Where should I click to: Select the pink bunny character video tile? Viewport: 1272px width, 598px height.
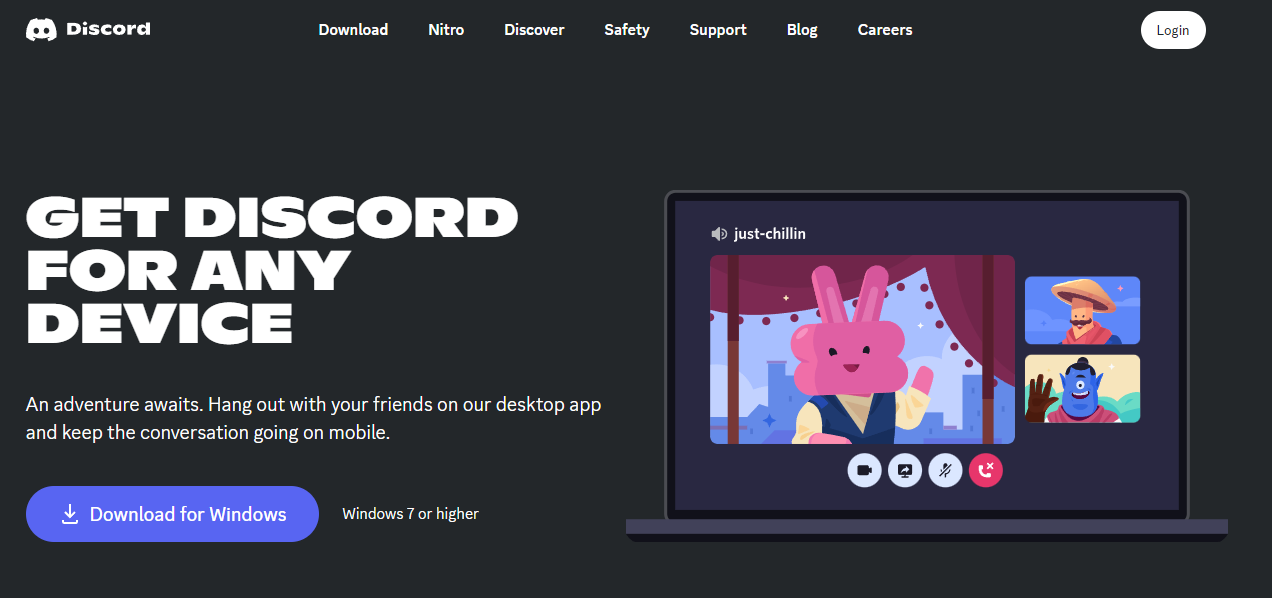tap(862, 349)
